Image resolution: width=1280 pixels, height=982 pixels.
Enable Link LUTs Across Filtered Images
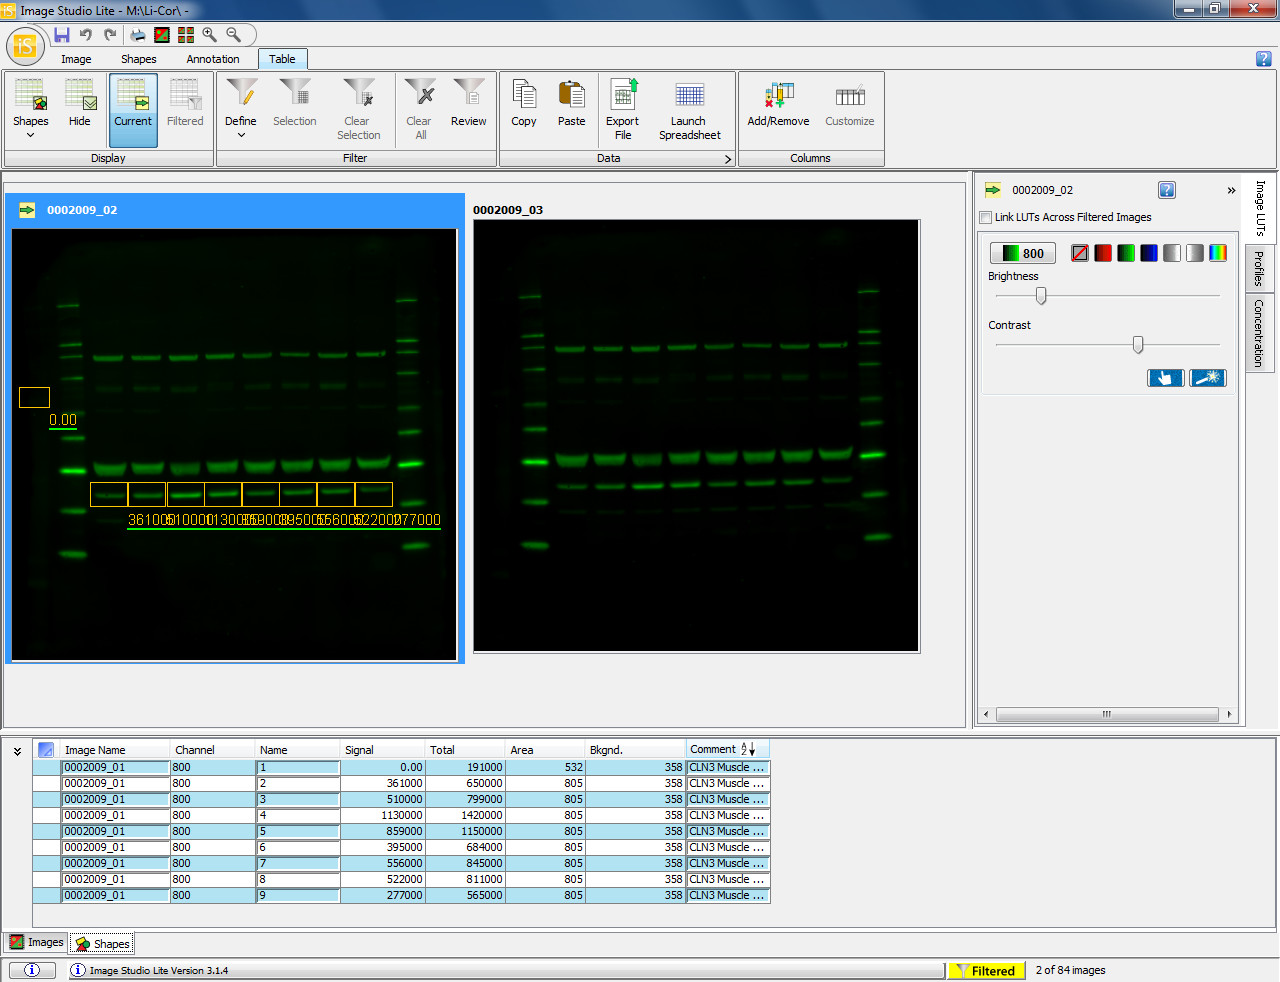[986, 217]
